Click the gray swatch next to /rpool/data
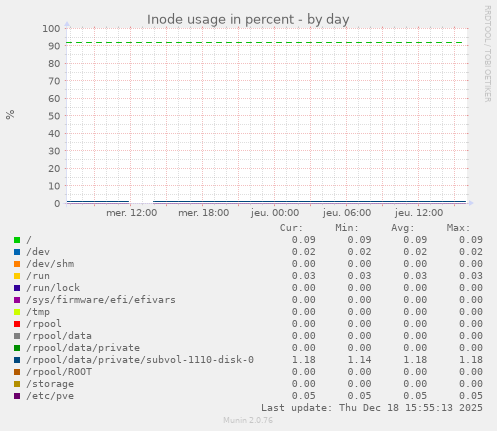 tap(17, 336)
